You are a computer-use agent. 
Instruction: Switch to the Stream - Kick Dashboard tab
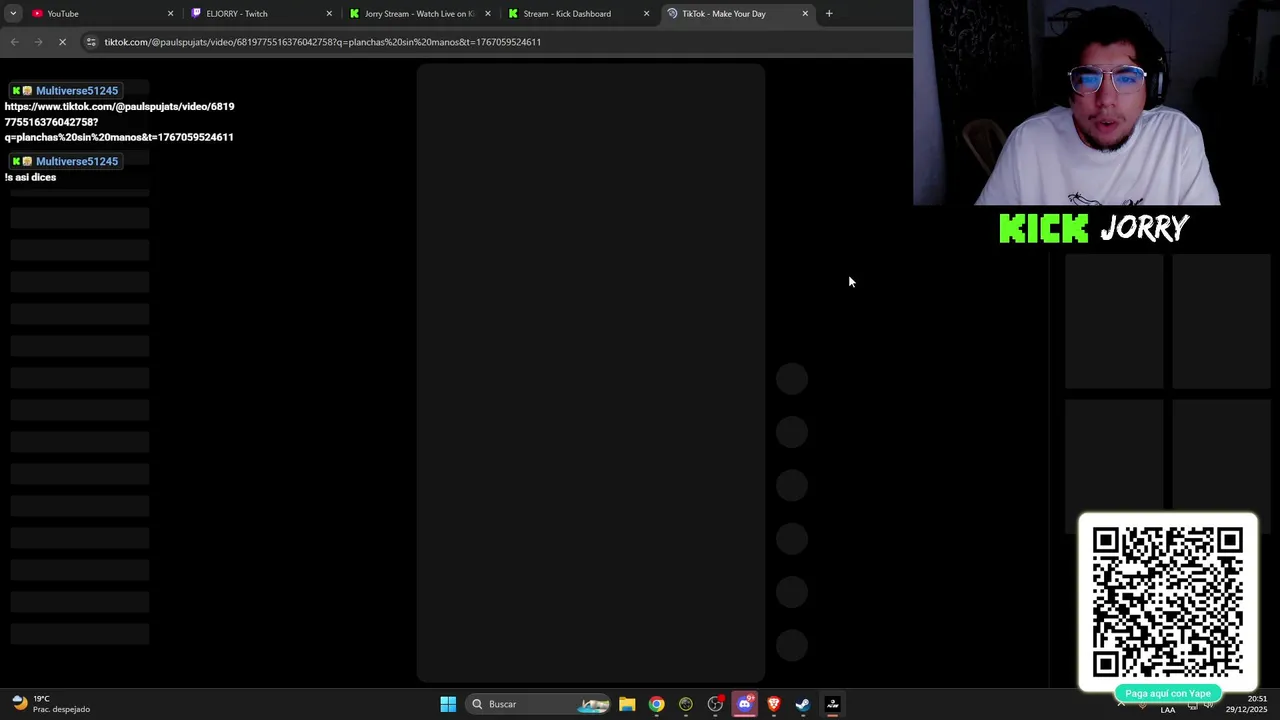coord(580,13)
